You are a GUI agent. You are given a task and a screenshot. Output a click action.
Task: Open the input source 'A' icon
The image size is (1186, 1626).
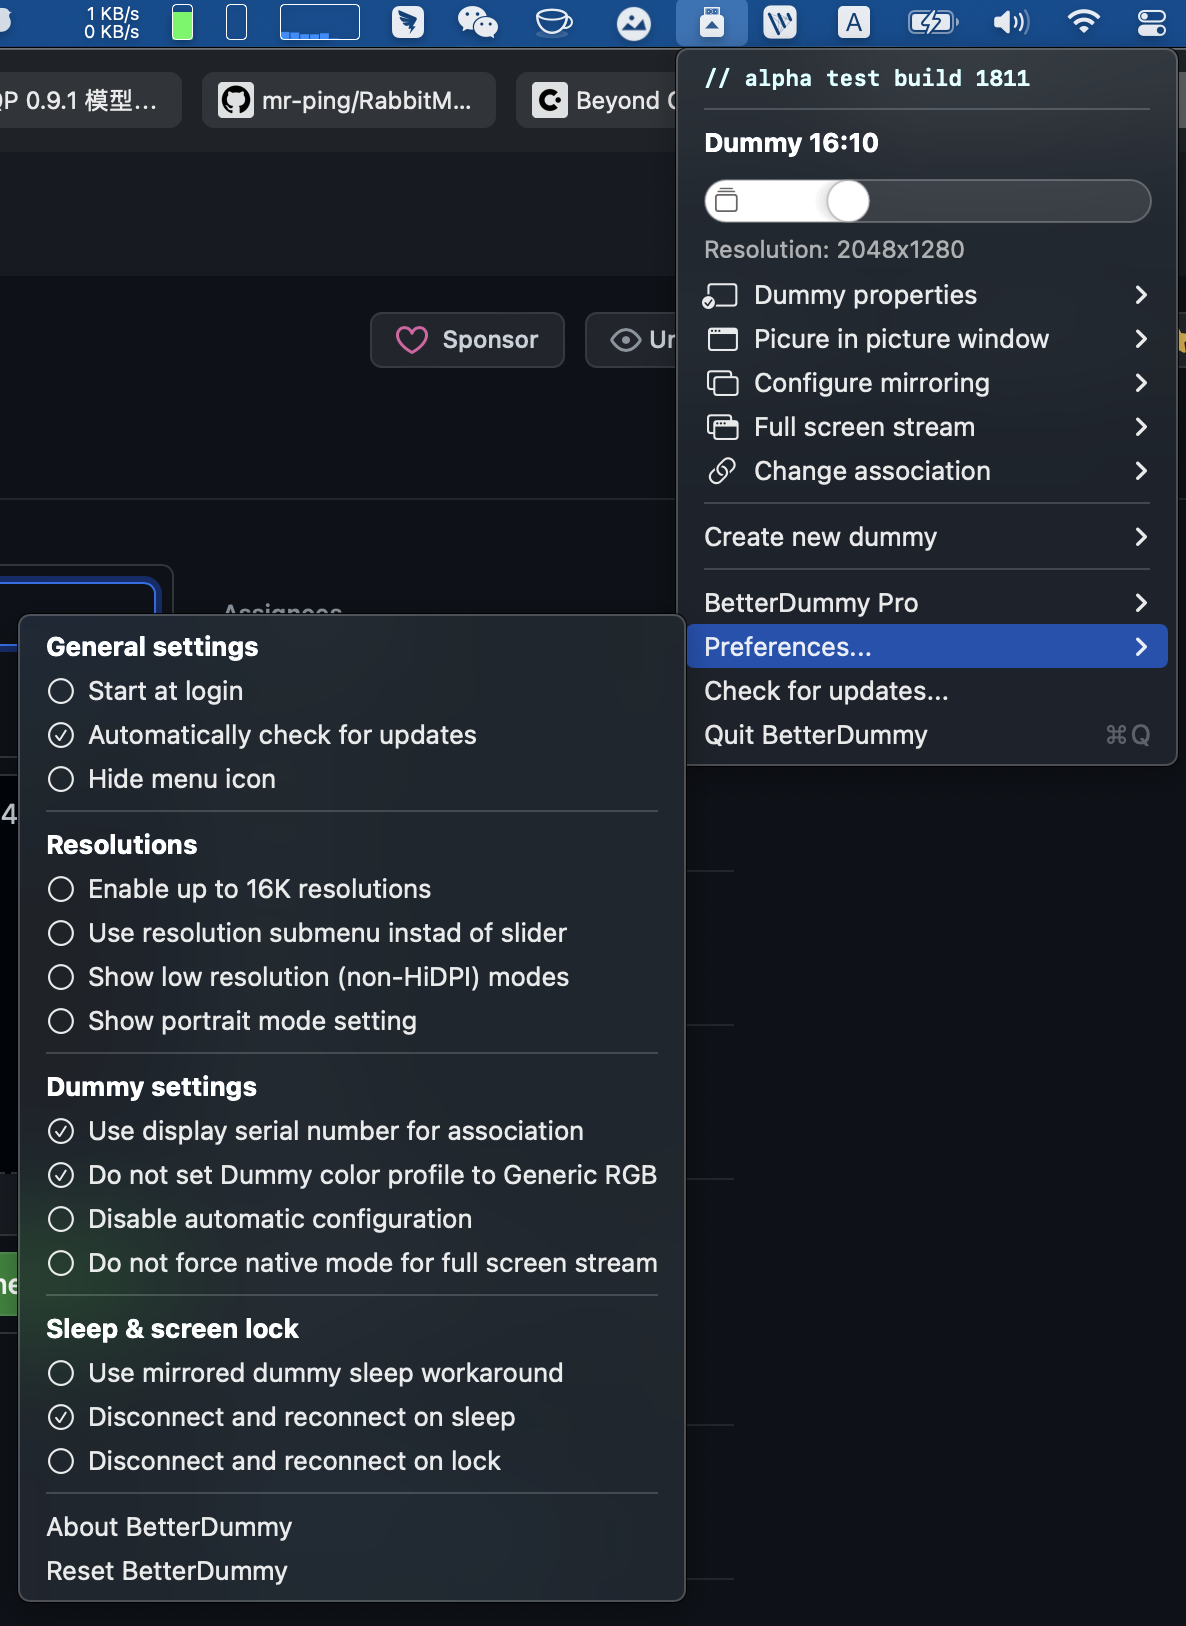click(x=853, y=22)
